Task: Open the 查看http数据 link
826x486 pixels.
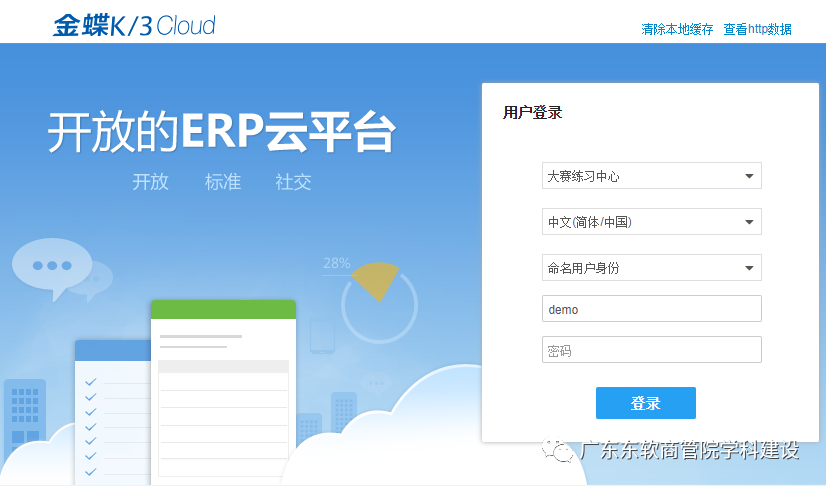Action: point(757,30)
